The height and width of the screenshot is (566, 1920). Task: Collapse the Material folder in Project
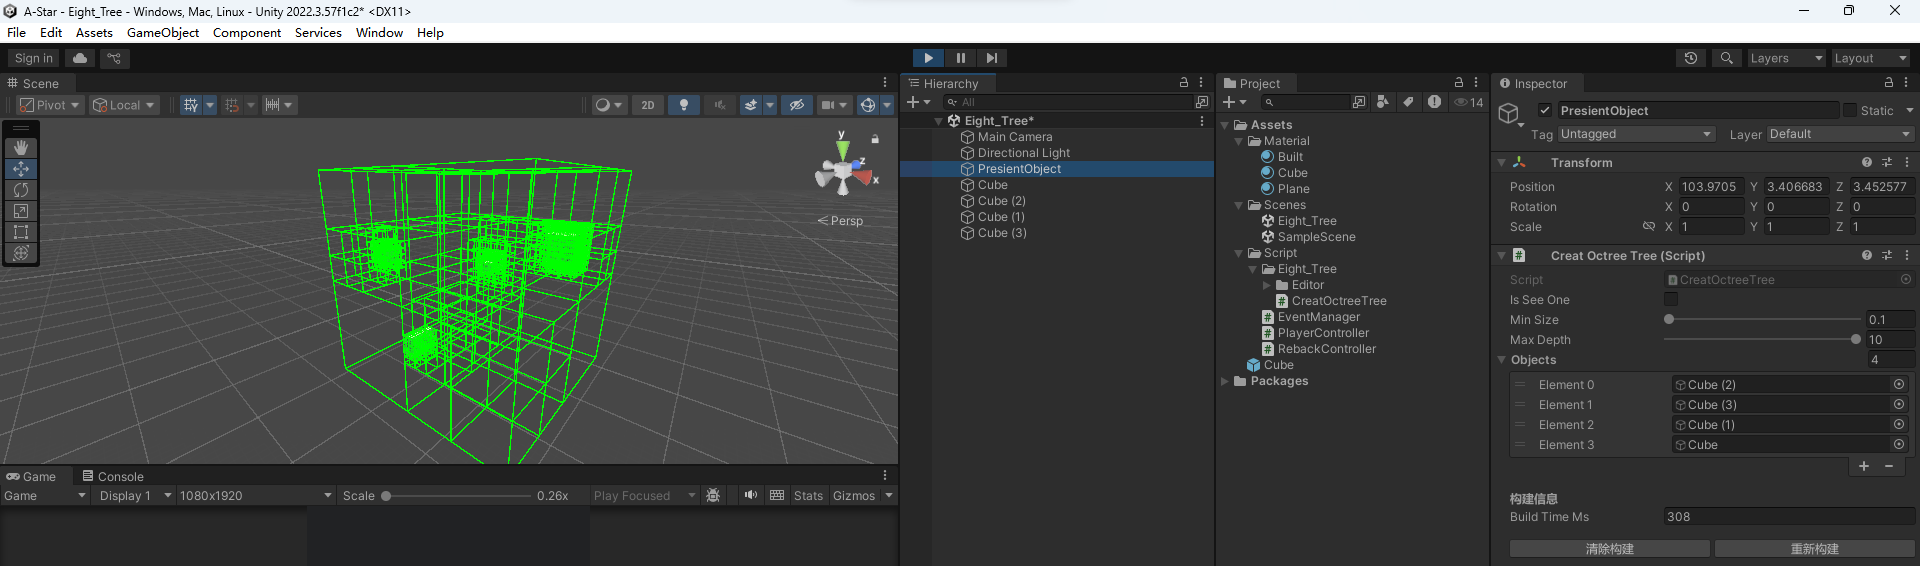coord(1239,141)
